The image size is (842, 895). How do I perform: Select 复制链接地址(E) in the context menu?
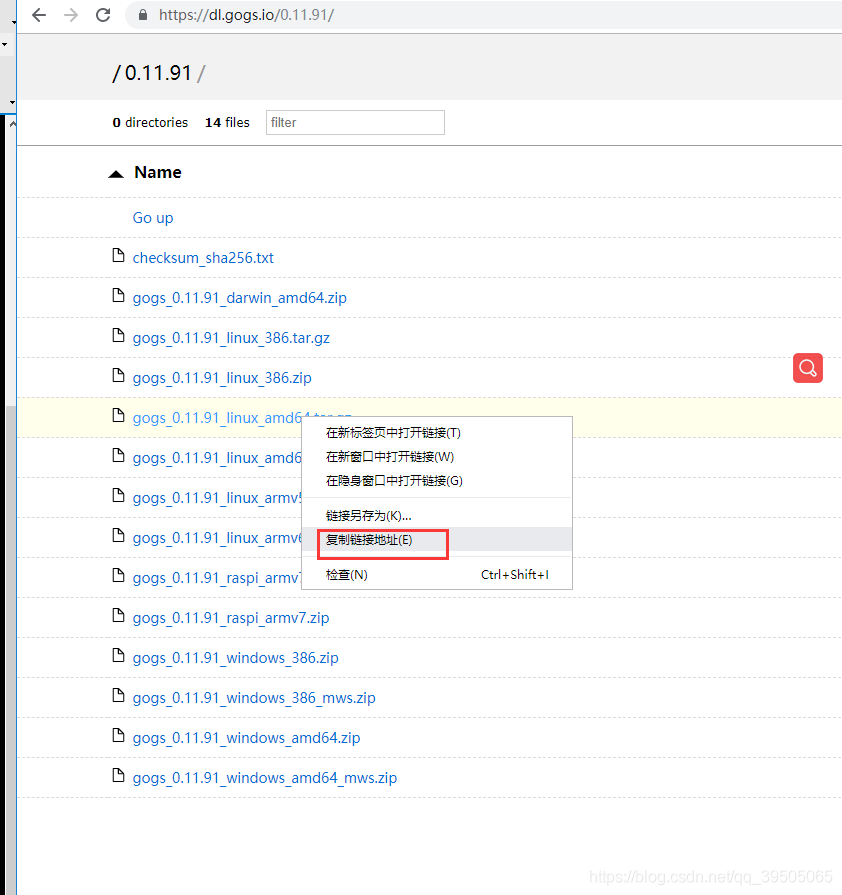click(x=437, y=539)
